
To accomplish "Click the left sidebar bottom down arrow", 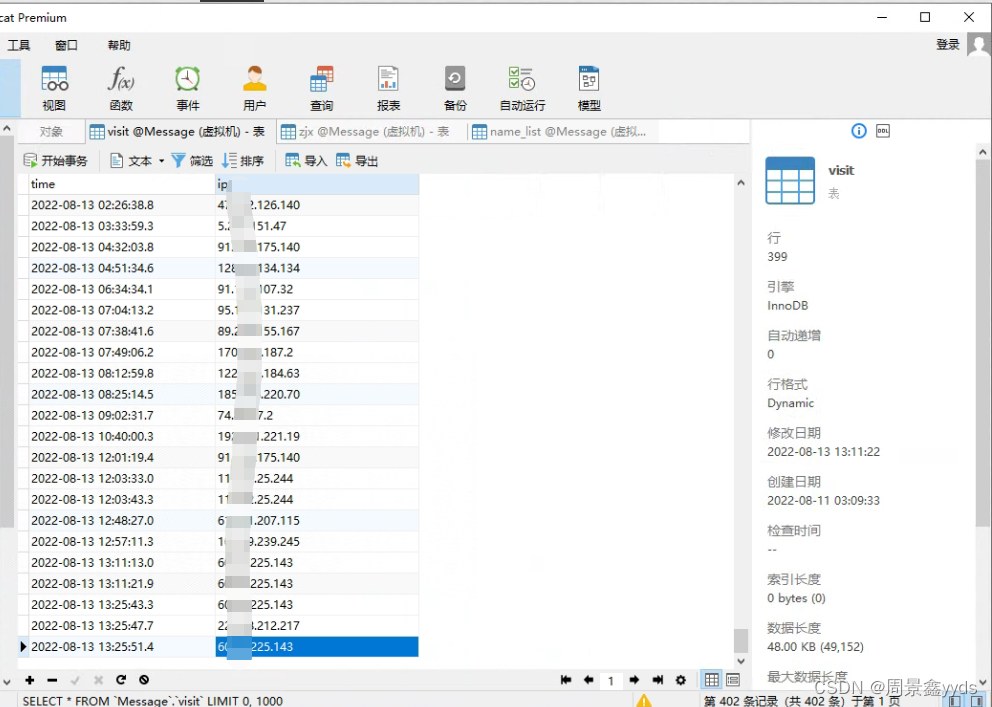I will [7, 682].
